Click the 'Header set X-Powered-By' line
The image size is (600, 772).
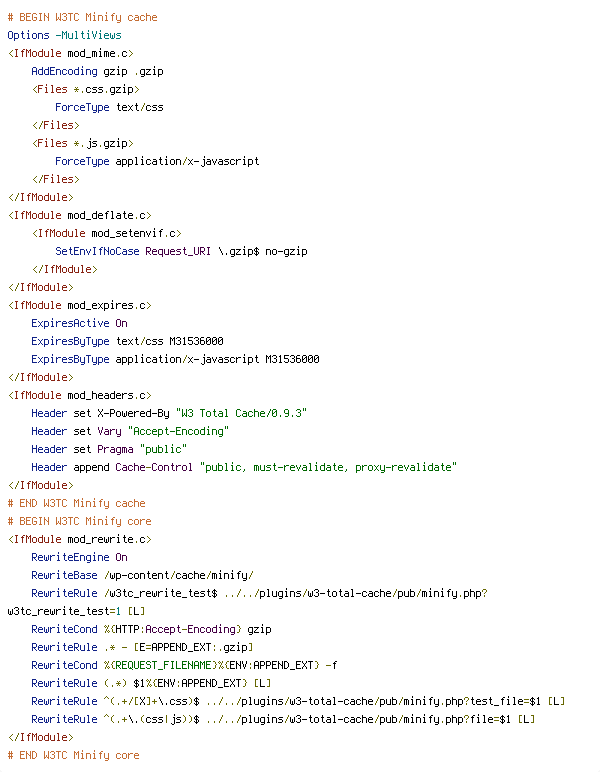pyautogui.click(x=169, y=414)
